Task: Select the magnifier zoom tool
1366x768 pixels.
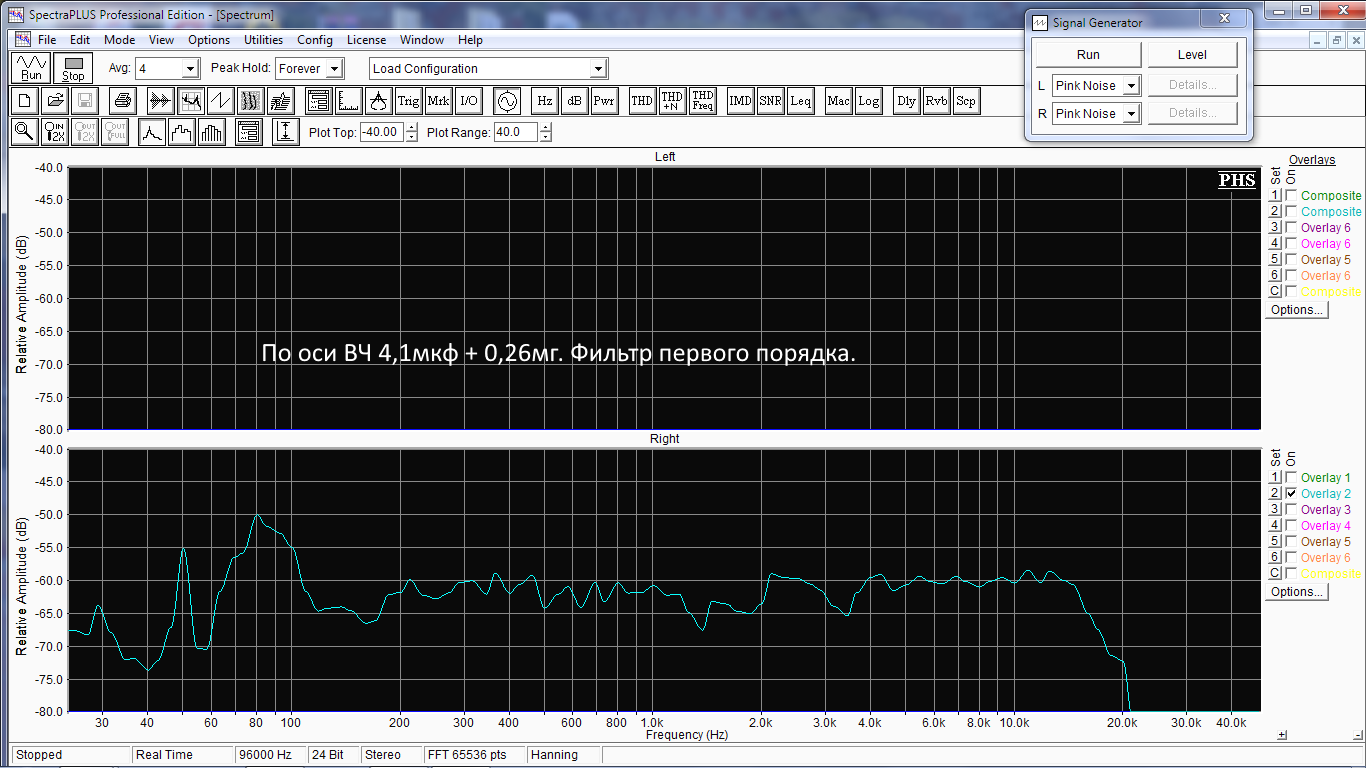Action: point(25,132)
